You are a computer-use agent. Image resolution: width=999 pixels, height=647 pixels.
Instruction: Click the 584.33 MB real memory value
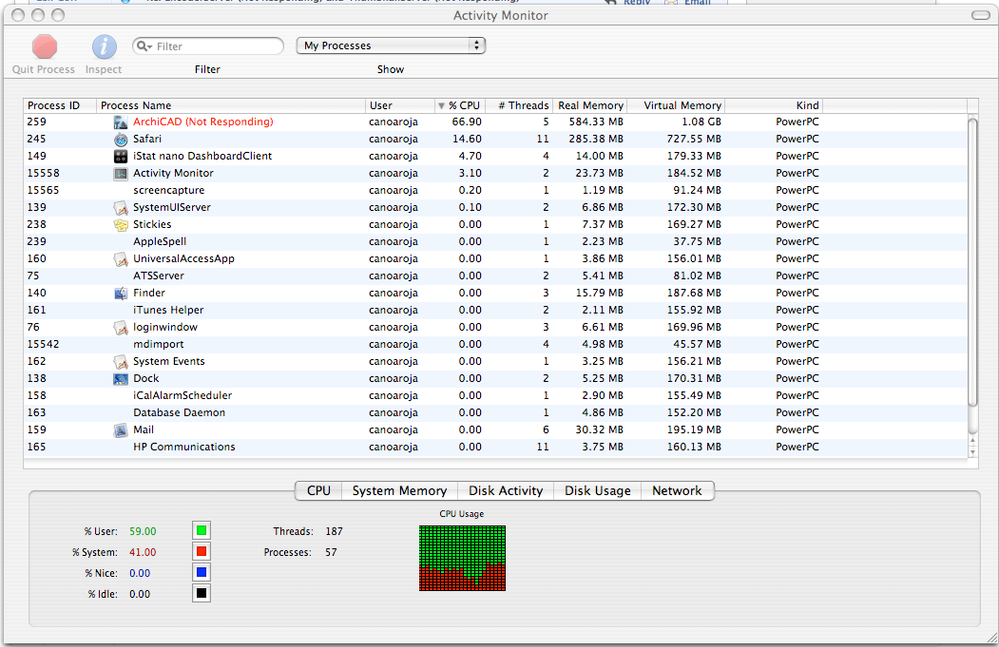(x=596, y=122)
